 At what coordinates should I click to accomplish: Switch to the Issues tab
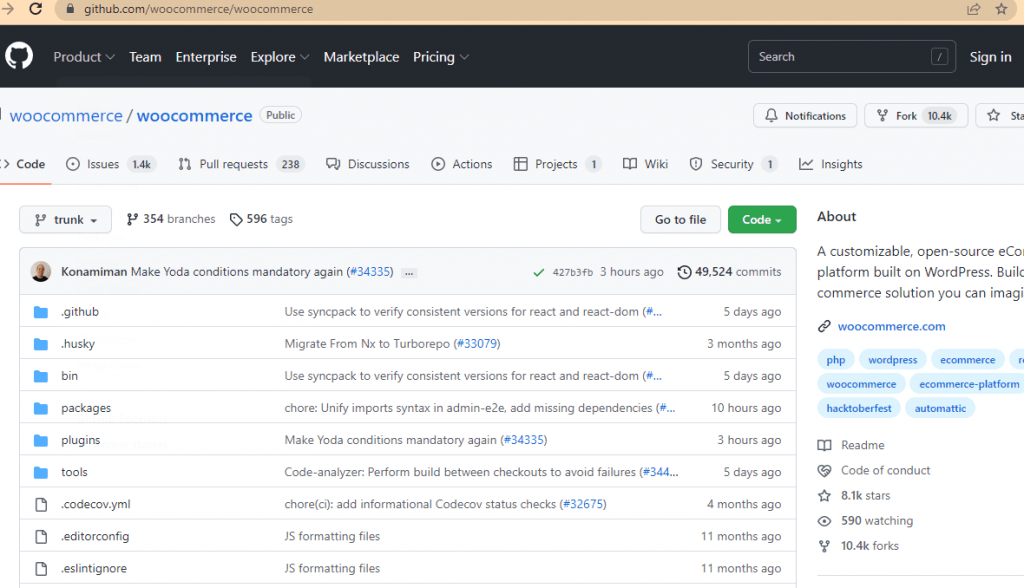(110, 164)
